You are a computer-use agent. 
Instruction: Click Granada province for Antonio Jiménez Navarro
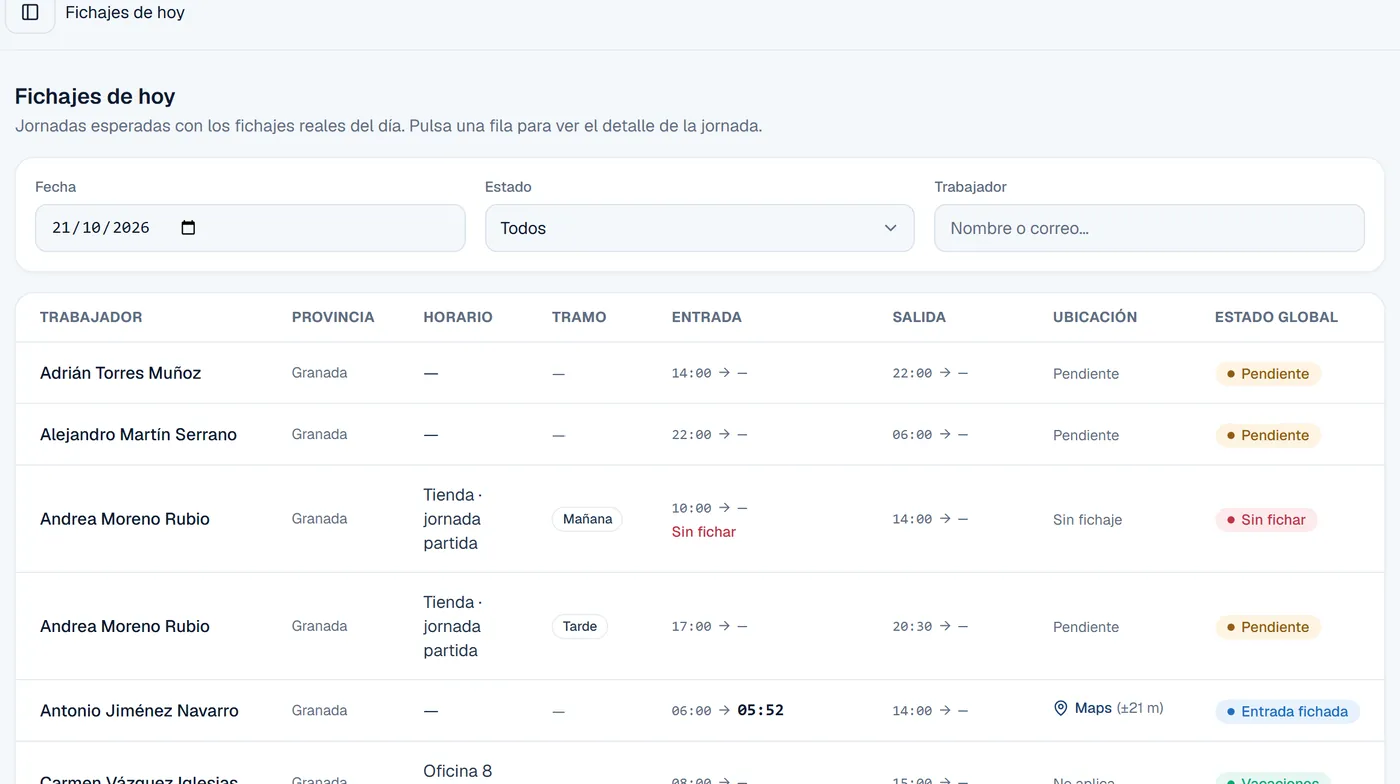click(x=319, y=710)
